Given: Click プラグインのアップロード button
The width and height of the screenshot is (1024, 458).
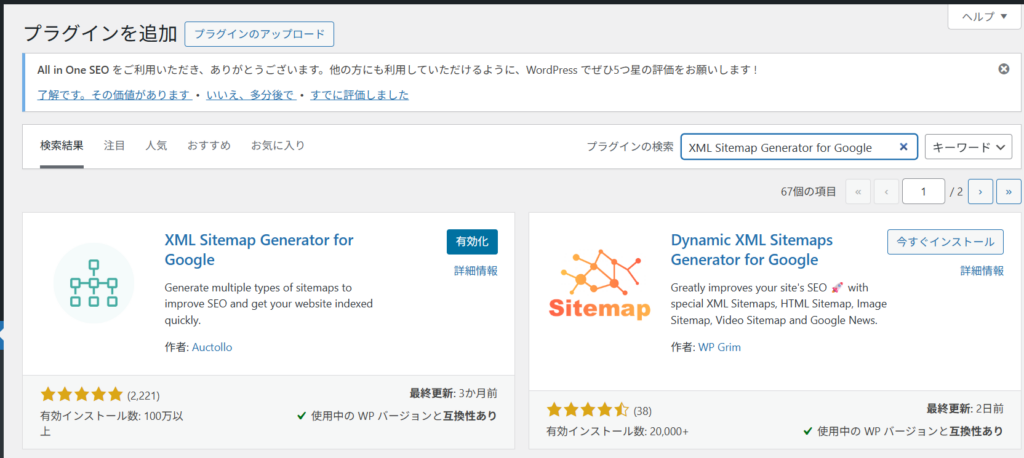Looking at the screenshot, I should coord(259,34).
